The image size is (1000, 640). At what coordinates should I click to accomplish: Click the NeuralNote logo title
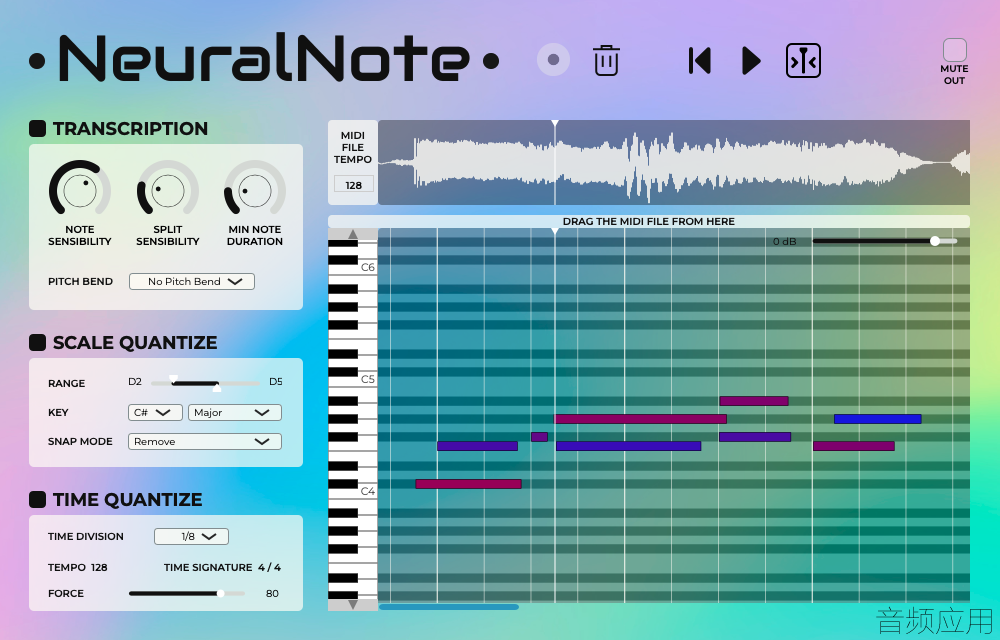tap(263, 59)
